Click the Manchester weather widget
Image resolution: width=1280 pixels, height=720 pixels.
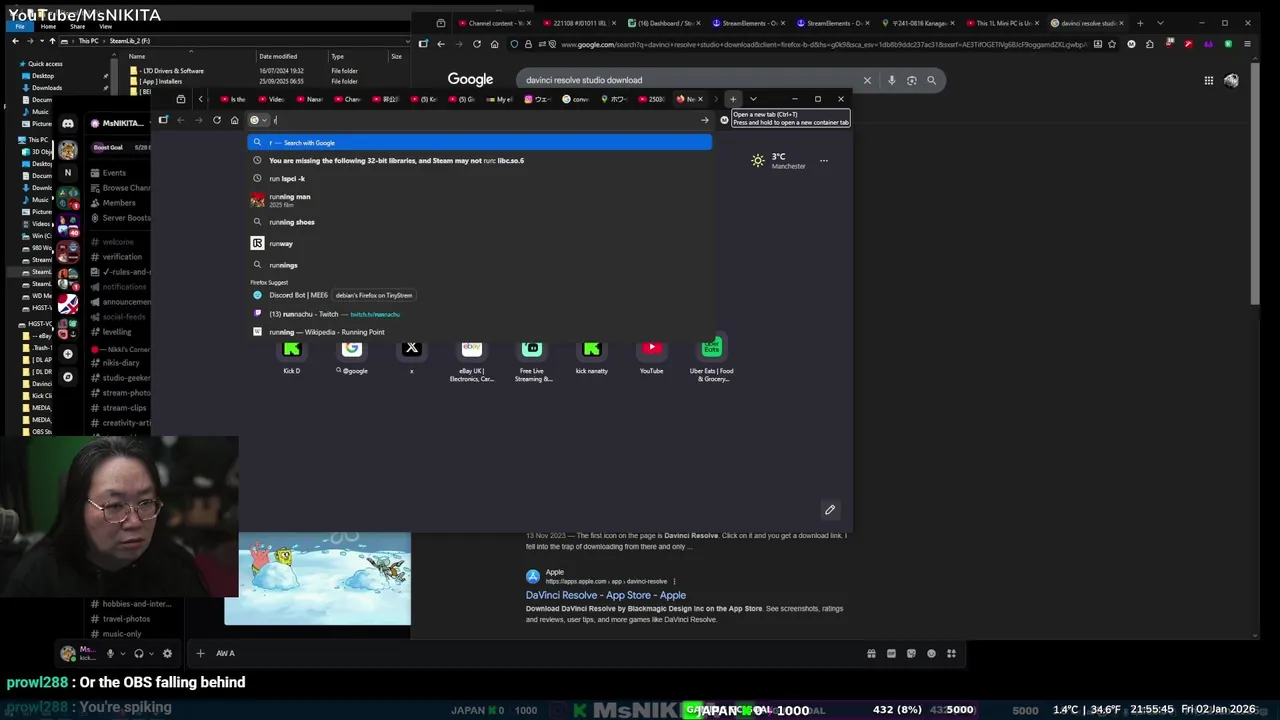pos(779,160)
